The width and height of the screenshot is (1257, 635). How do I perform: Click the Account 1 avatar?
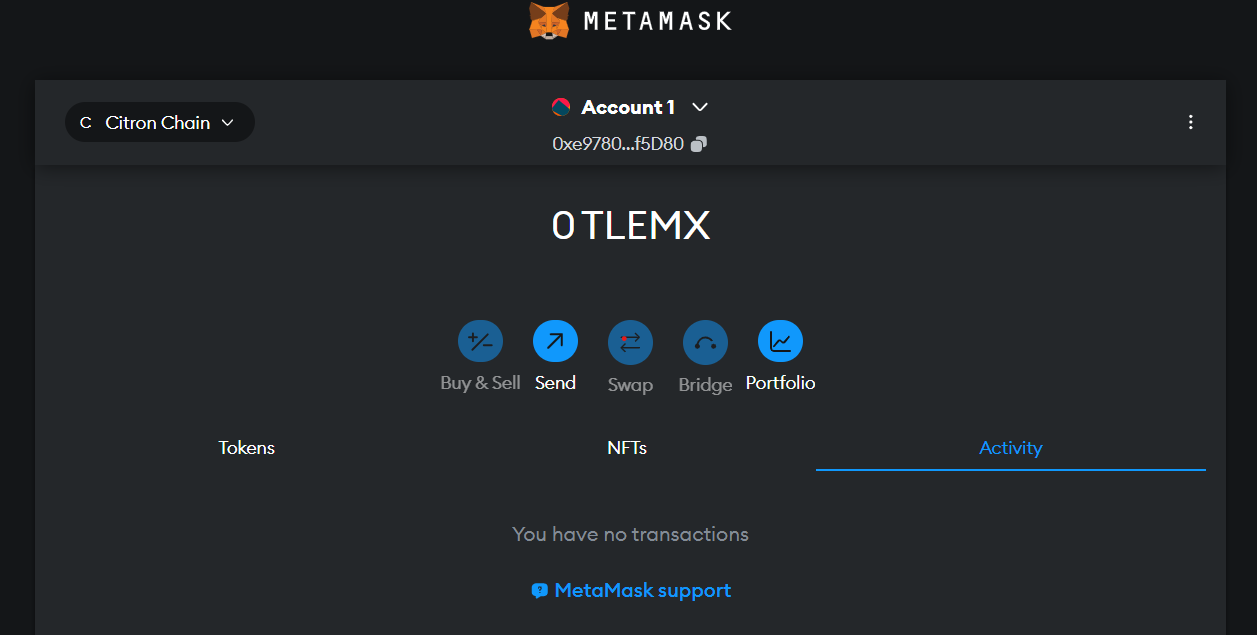(x=563, y=106)
